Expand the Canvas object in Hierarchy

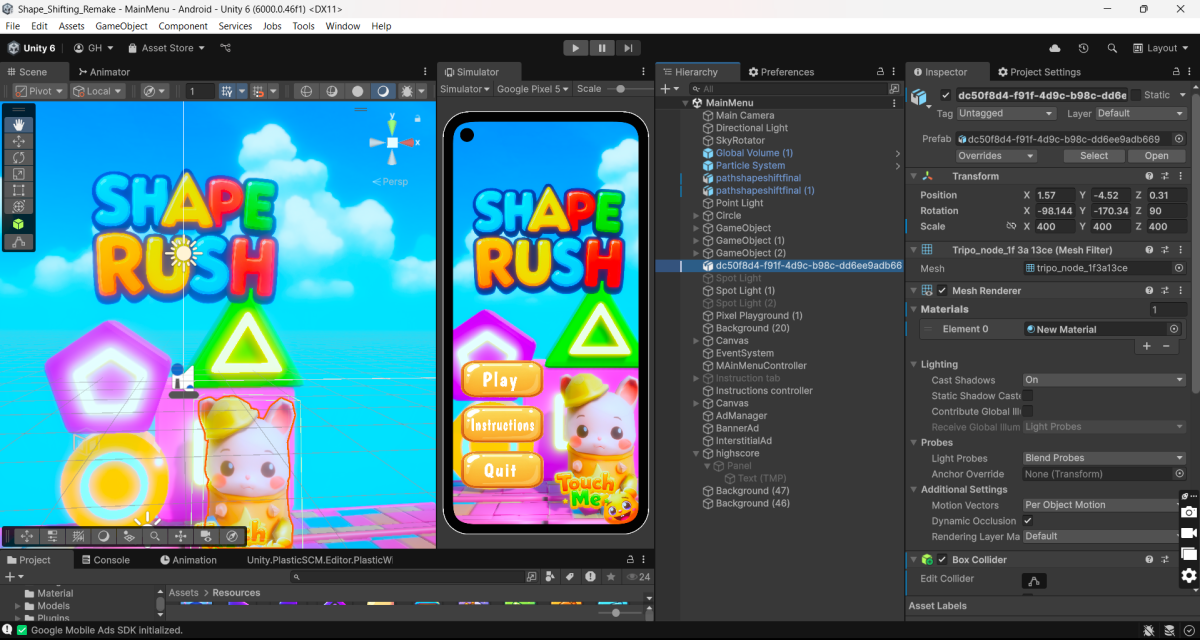[x=696, y=341]
